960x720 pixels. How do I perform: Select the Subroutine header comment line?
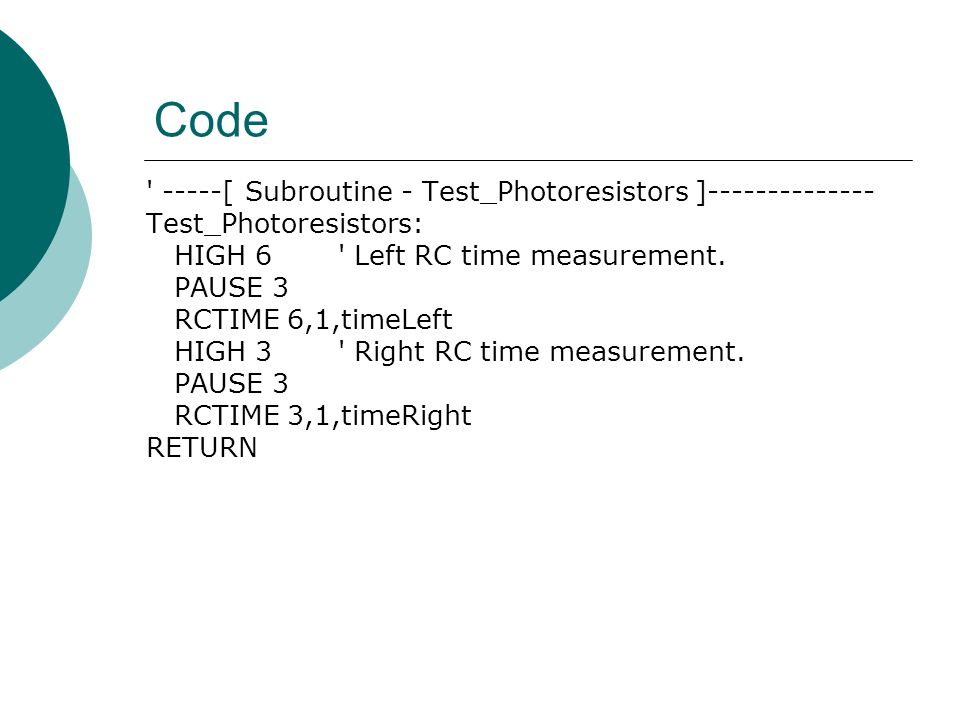pyautogui.click(x=510, y=192)
